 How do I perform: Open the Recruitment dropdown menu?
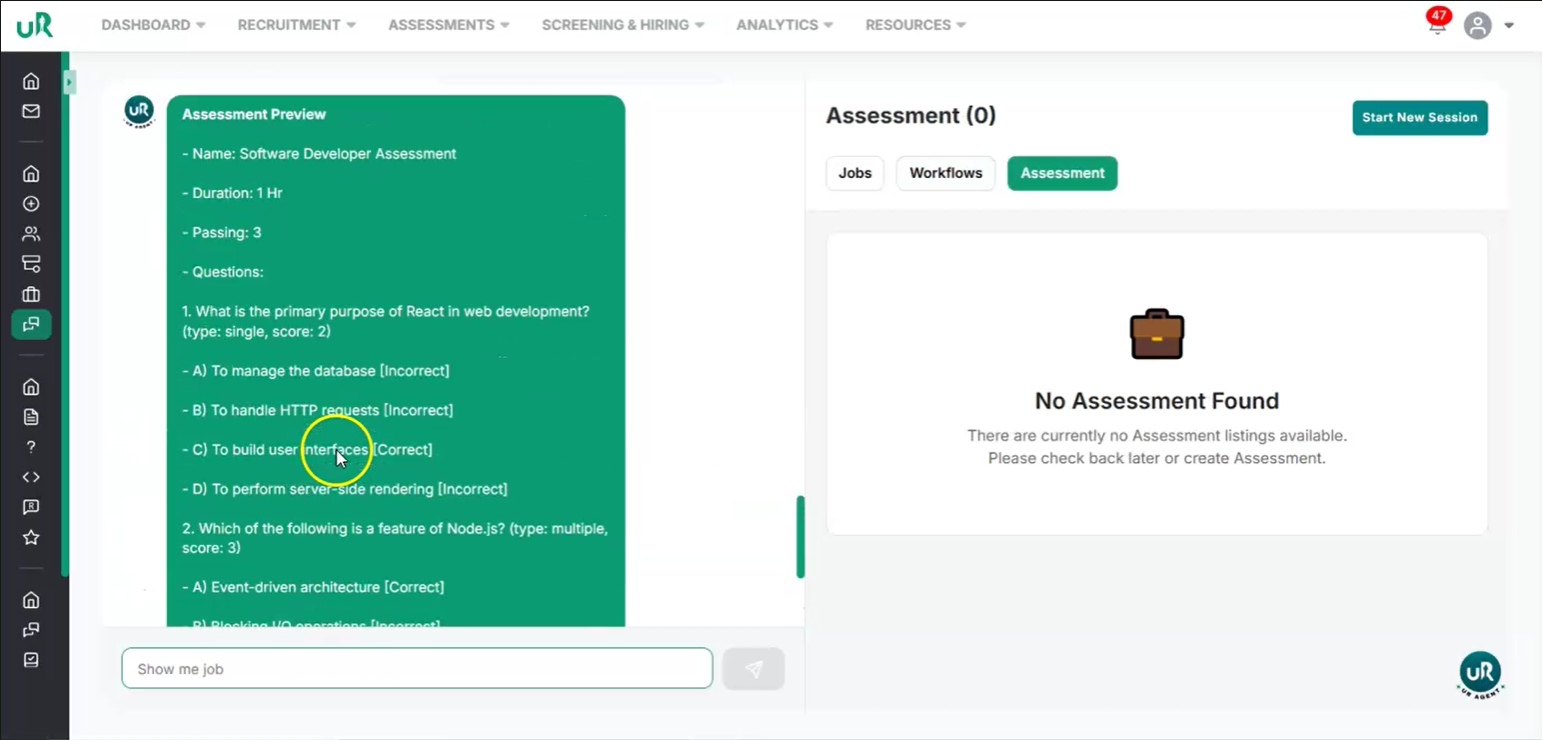(x=296, y=25)
